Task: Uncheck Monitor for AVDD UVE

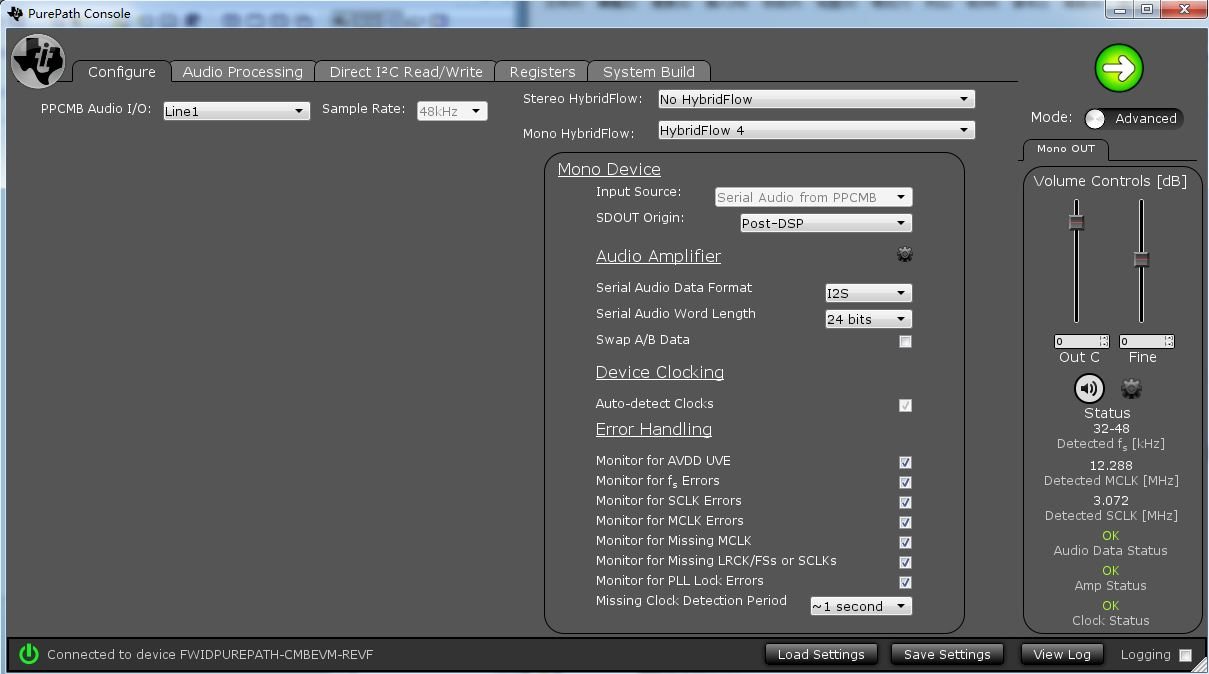Action: coord(905,462)
